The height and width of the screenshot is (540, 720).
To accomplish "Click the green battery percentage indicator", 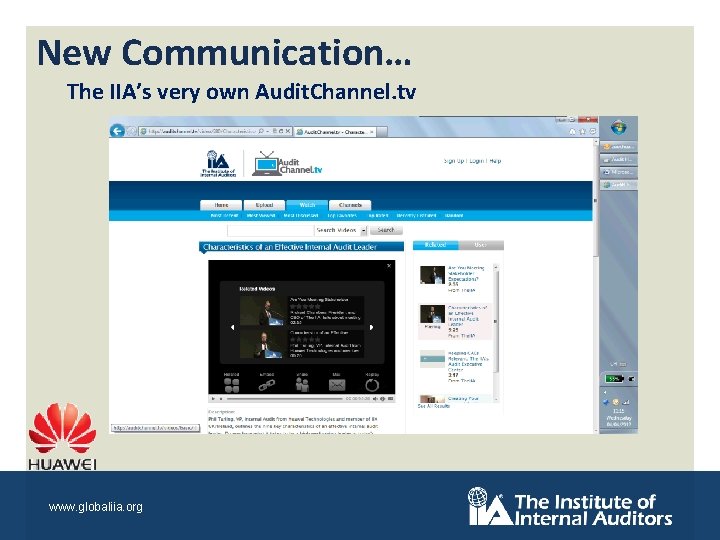I will tap(614, 379).
